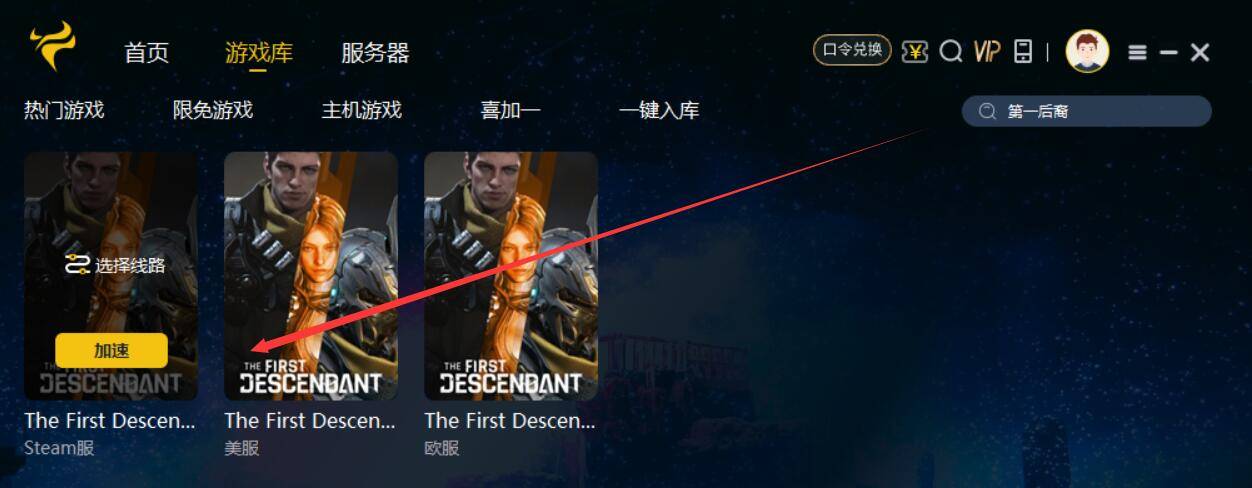This screenshot has width=1252, height=488.
Task: Open the 首页 tab
Action: pos(147,53)
